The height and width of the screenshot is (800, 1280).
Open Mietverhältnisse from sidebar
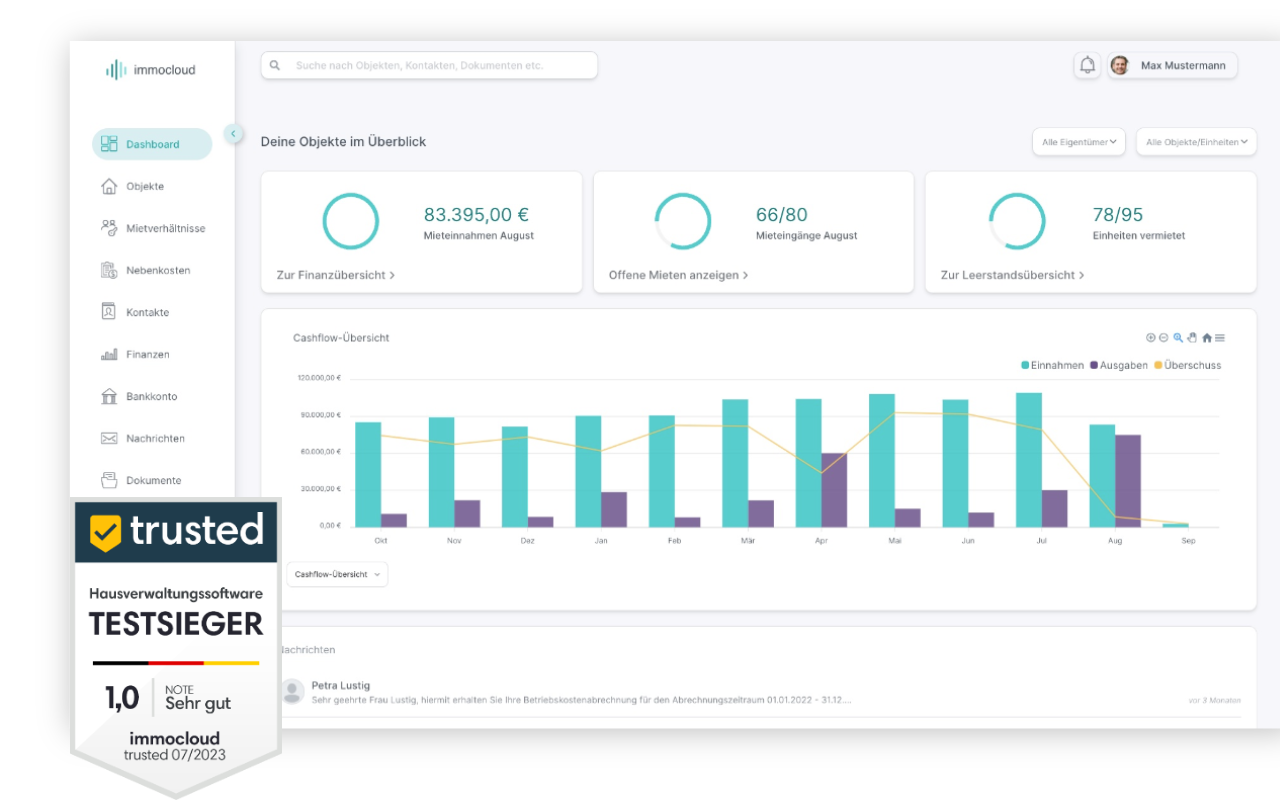[x=165, y=228]
